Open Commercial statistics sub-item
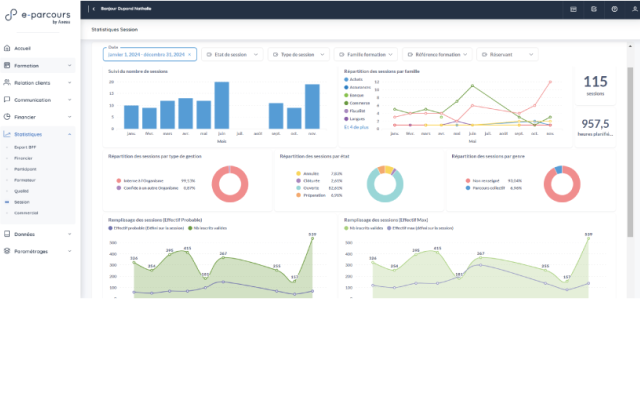The width and height of the screenshot is (640, 400). (26, 213)
